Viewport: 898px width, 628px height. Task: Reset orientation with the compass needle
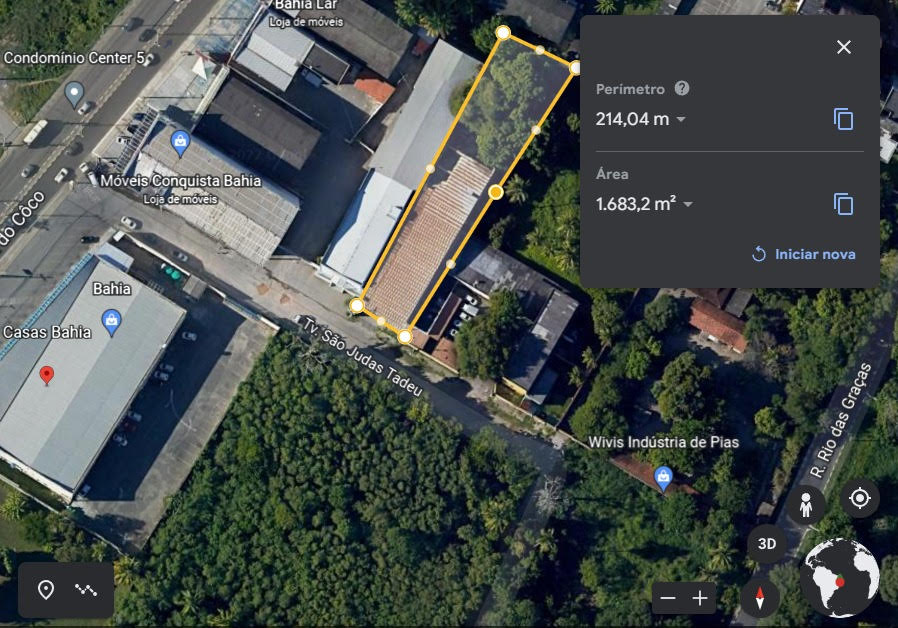[x=759, y=598]
